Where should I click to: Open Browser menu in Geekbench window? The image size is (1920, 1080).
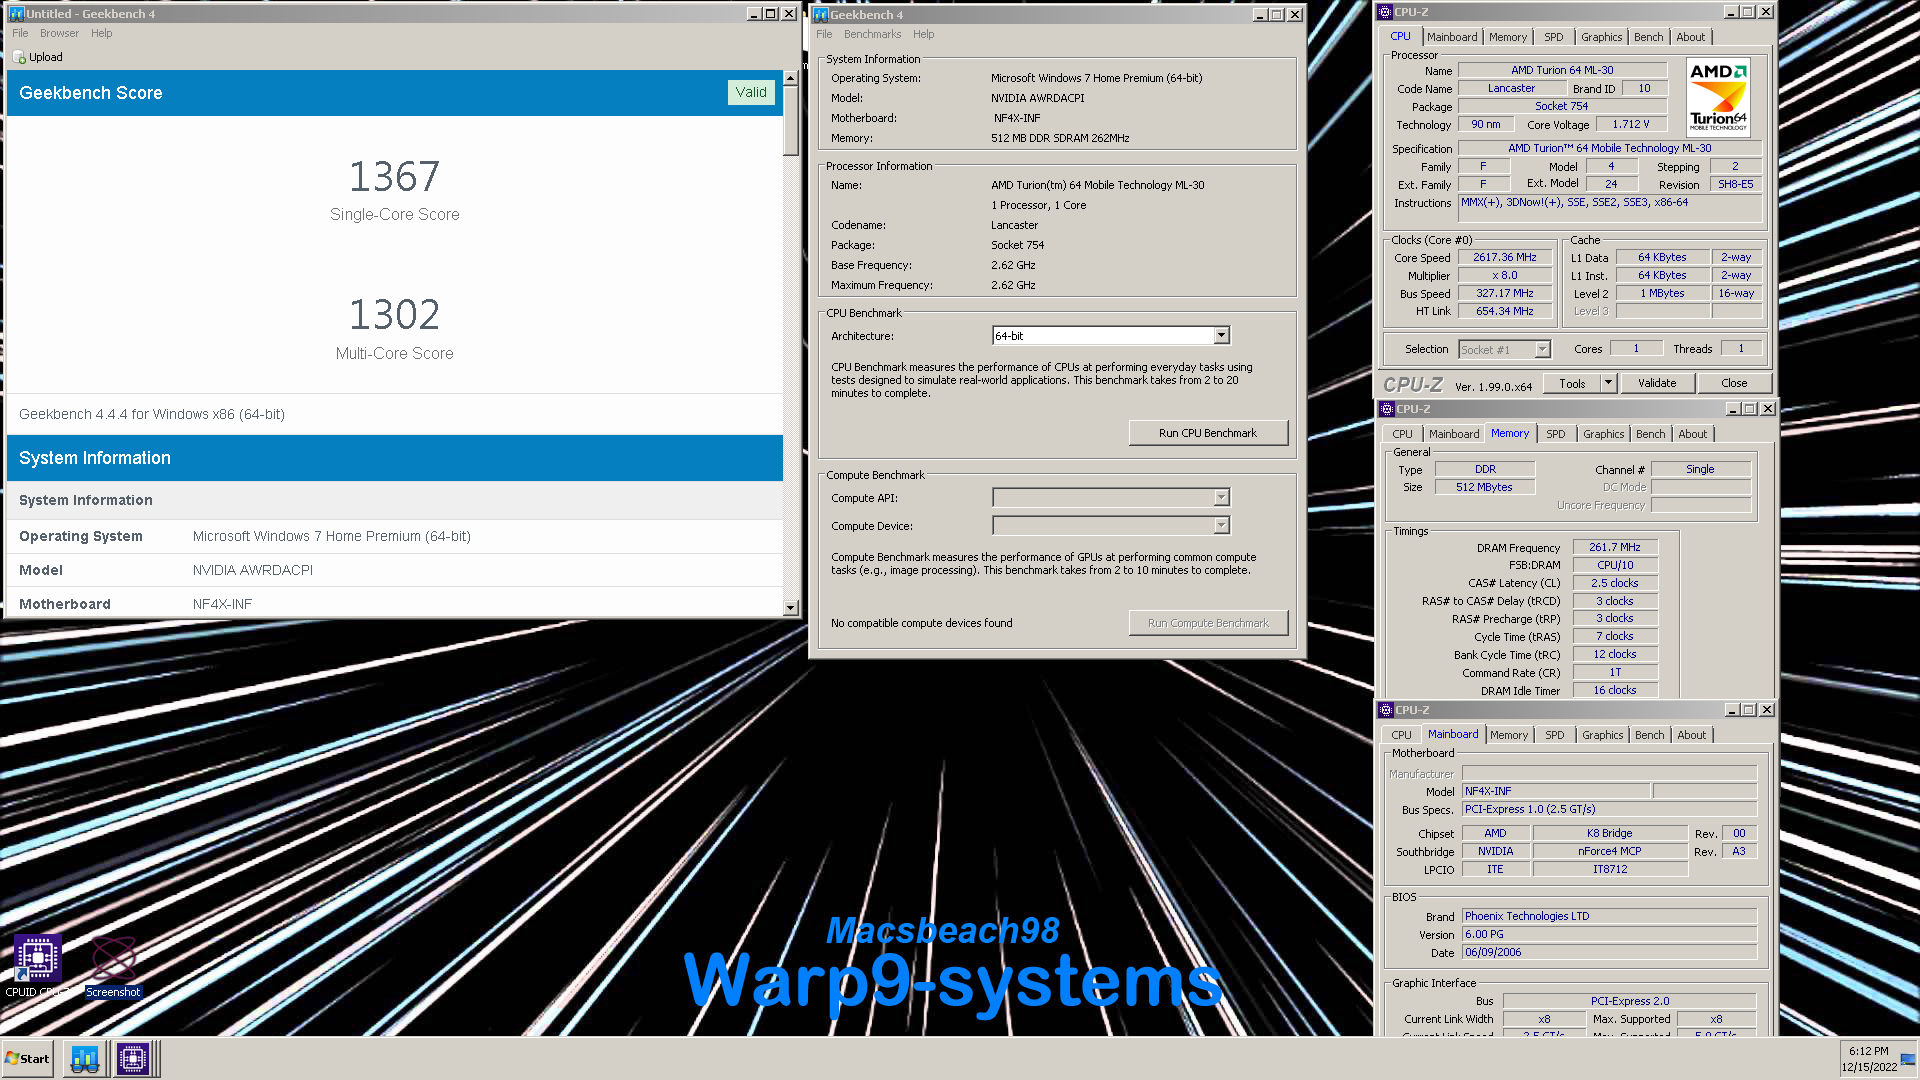coord(59,33)
